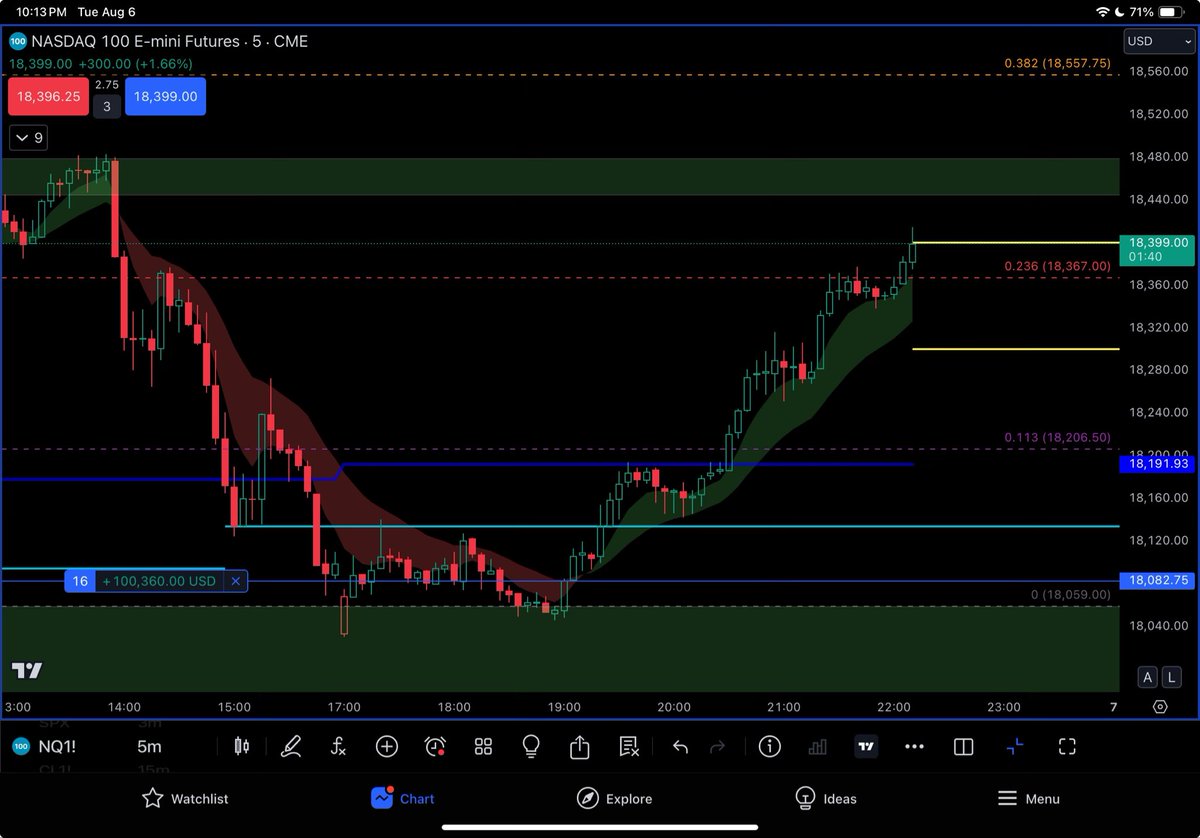Open chart settings gear icon on axis
Image resolution: width=1200 pixels, height=838 pixels.
[1160, 707]
